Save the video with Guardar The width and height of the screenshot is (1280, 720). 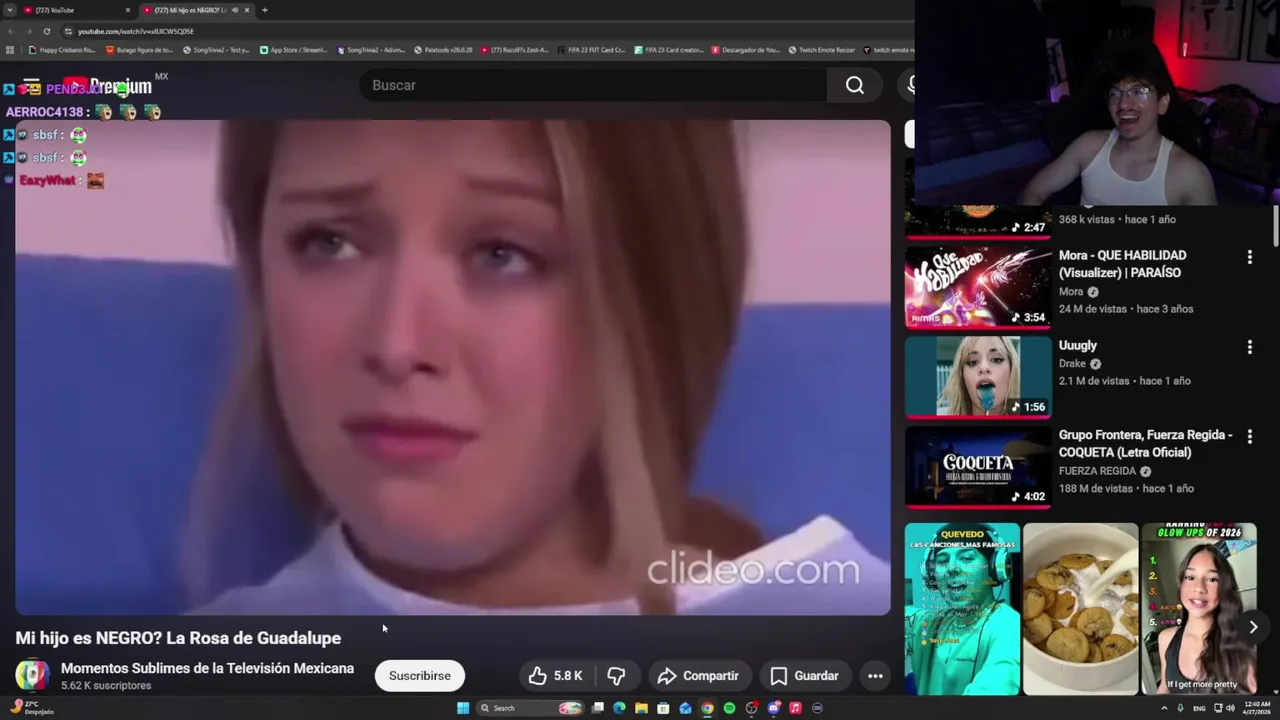pos(804,676)
